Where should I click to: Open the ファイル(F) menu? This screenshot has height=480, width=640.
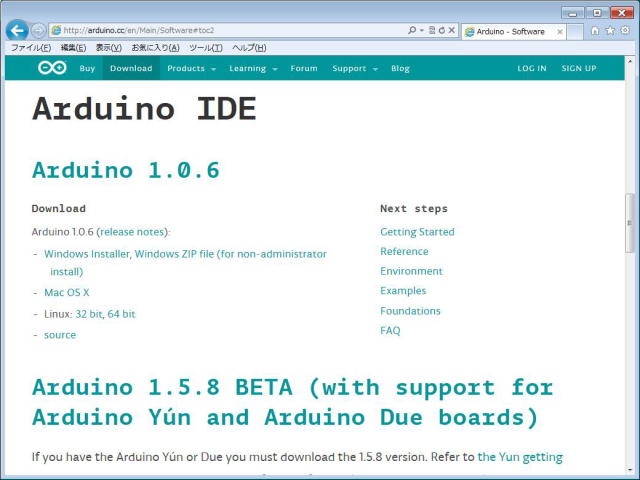(31, 48)
